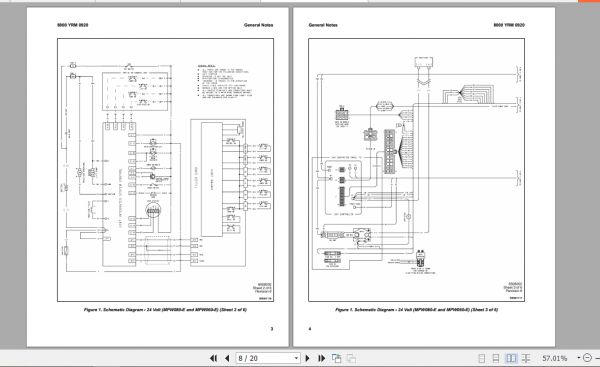Switch to continuous page view
600x367 pixels.
(x=496, y=358)
